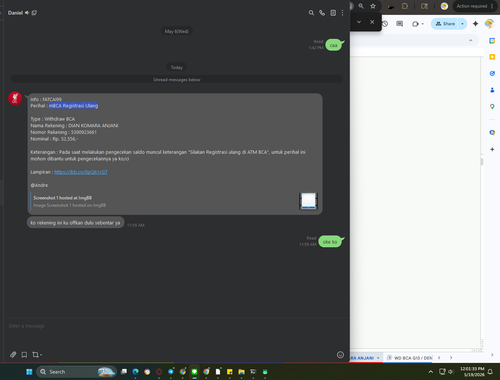Click the Share button in Sheets

pos(445,24)
